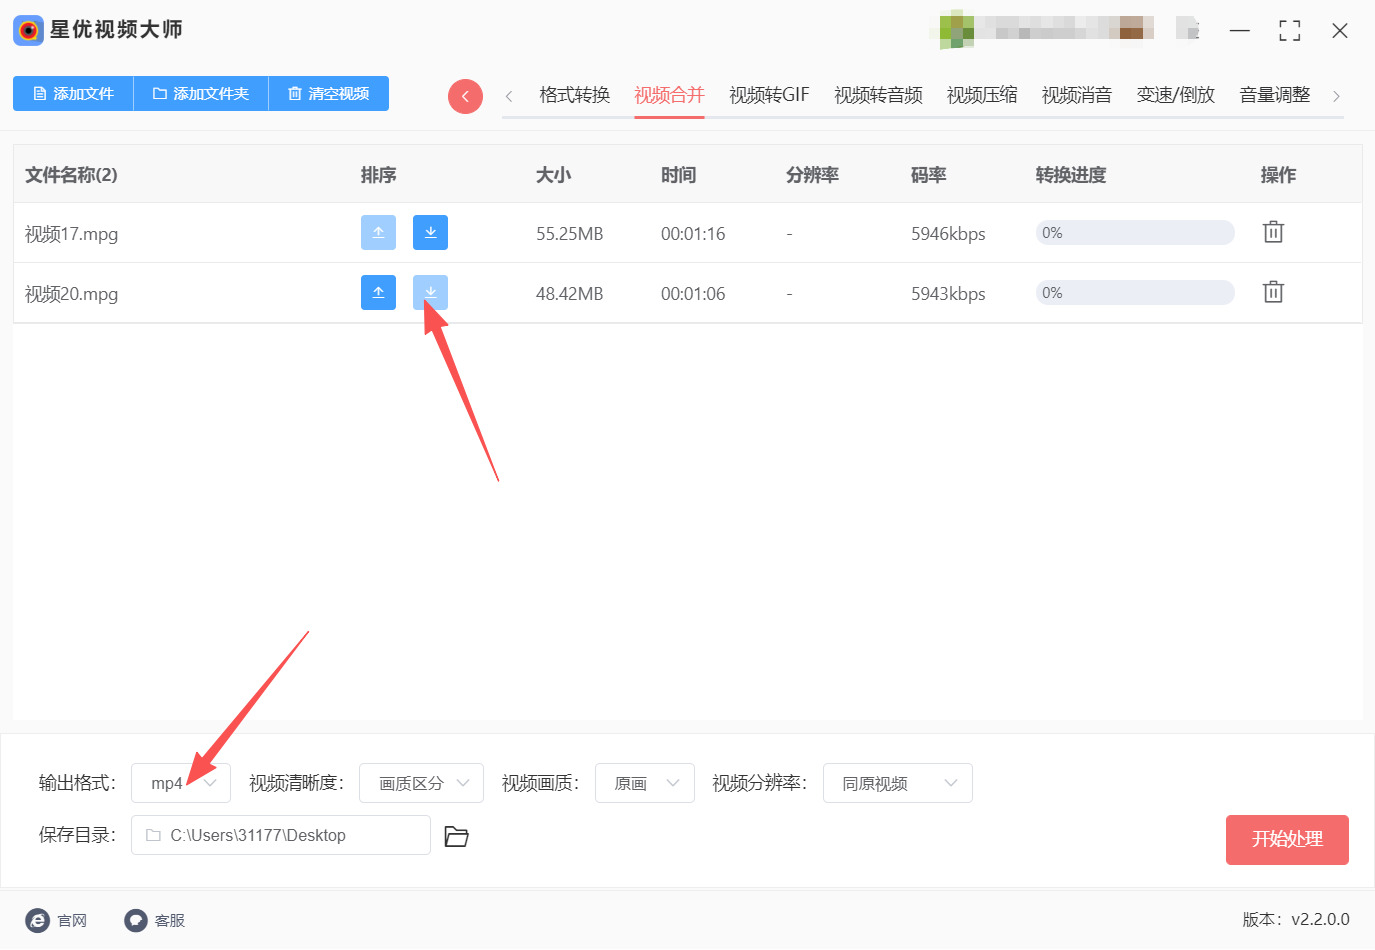Start processing with the 开始处理 button
The width and height of the screenshot is (1375, 950).
(x=1287, y=840)
